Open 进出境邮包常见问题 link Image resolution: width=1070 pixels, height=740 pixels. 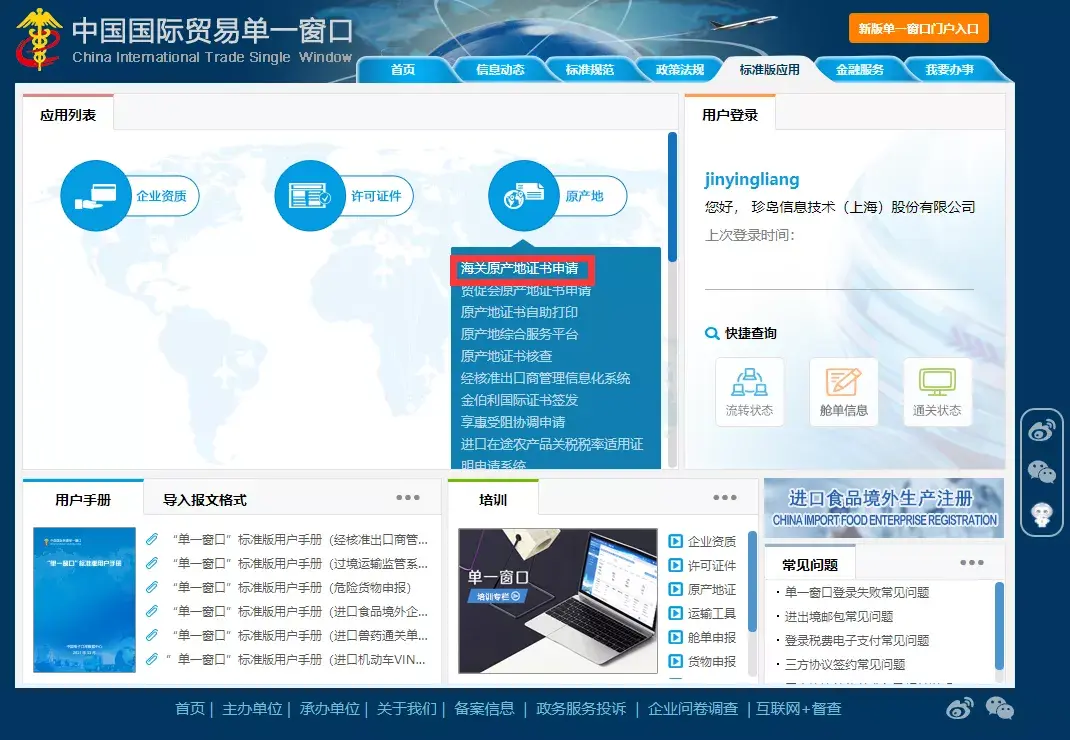tap(839, 616)
